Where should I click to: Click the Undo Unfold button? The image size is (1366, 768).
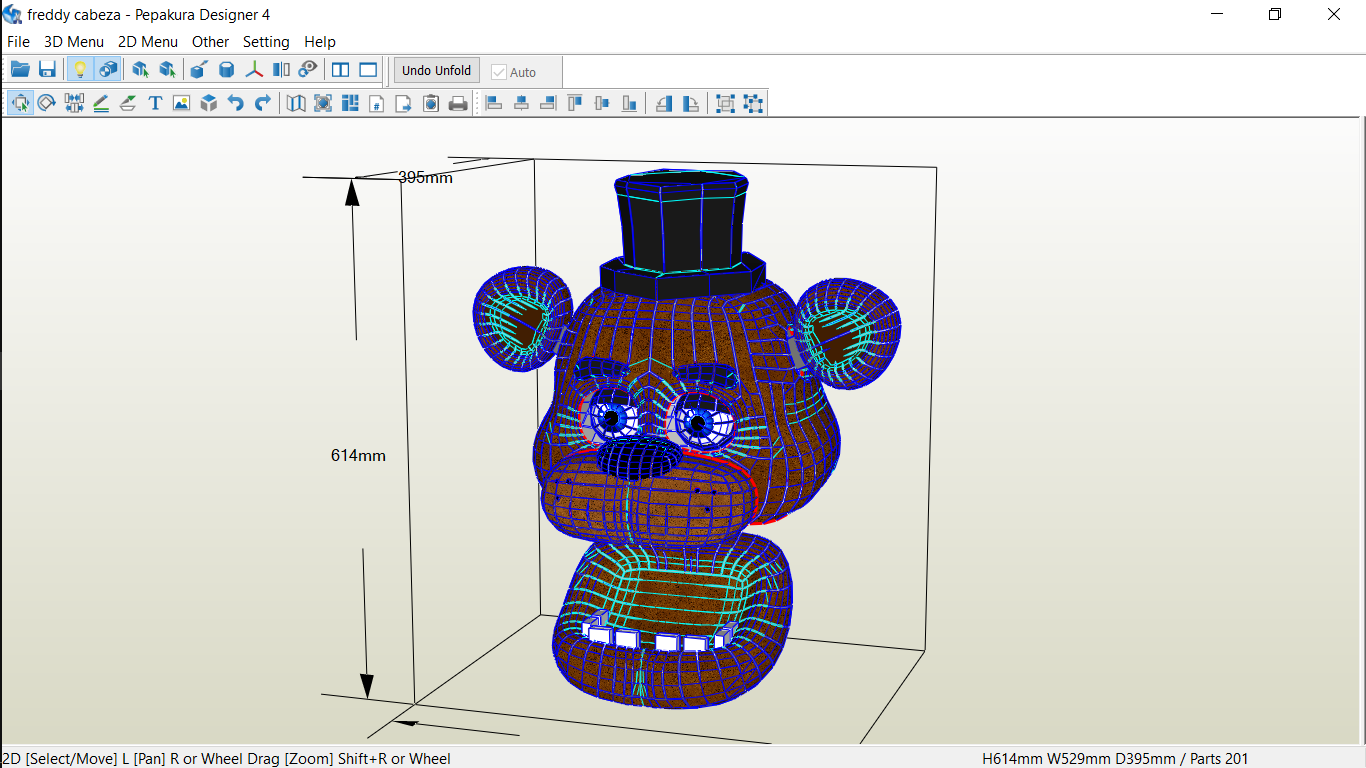(436, 71)
